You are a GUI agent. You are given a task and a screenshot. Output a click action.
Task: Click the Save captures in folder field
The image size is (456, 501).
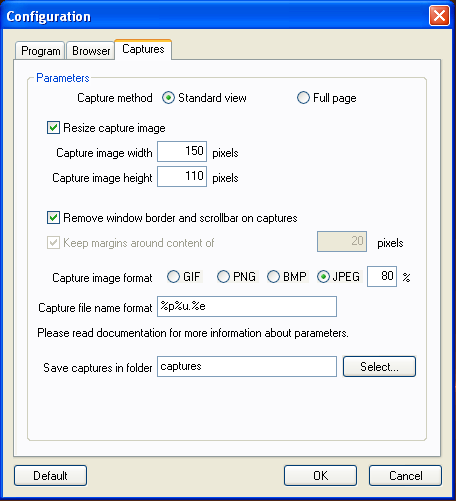pyautogui.click(x=247, y=366)
